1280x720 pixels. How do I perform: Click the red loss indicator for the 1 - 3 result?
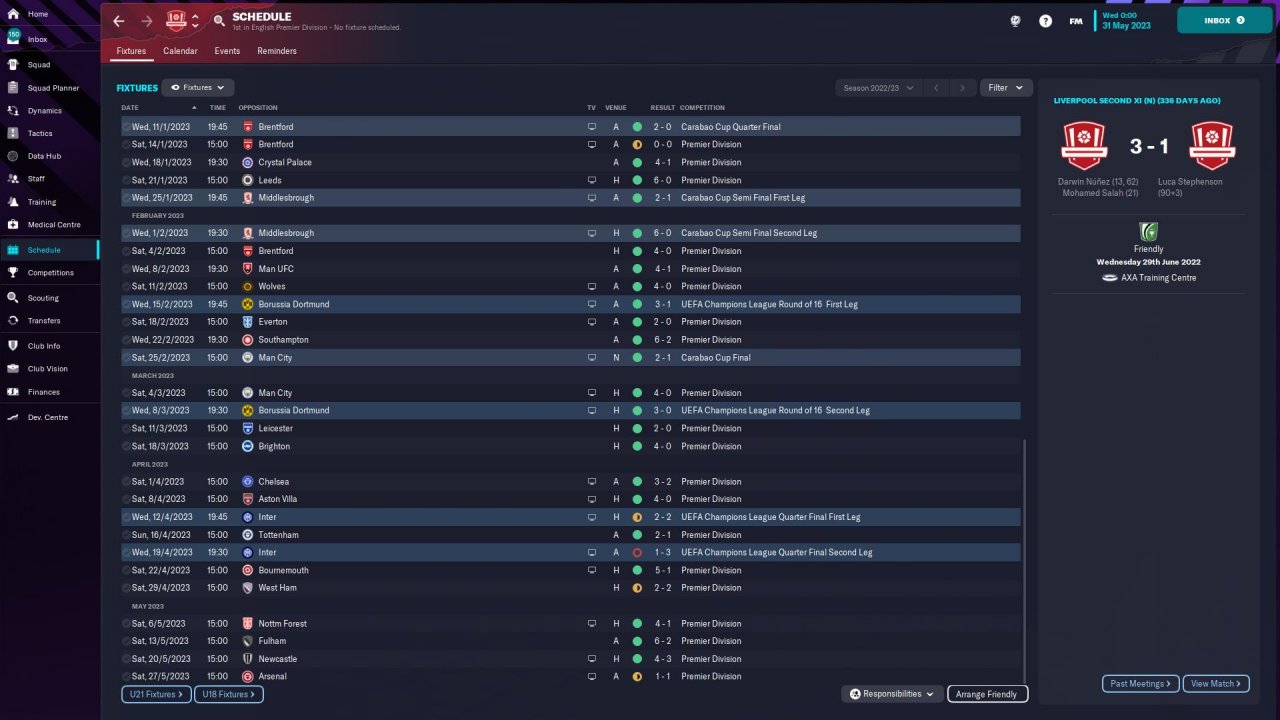click(637, 552)
